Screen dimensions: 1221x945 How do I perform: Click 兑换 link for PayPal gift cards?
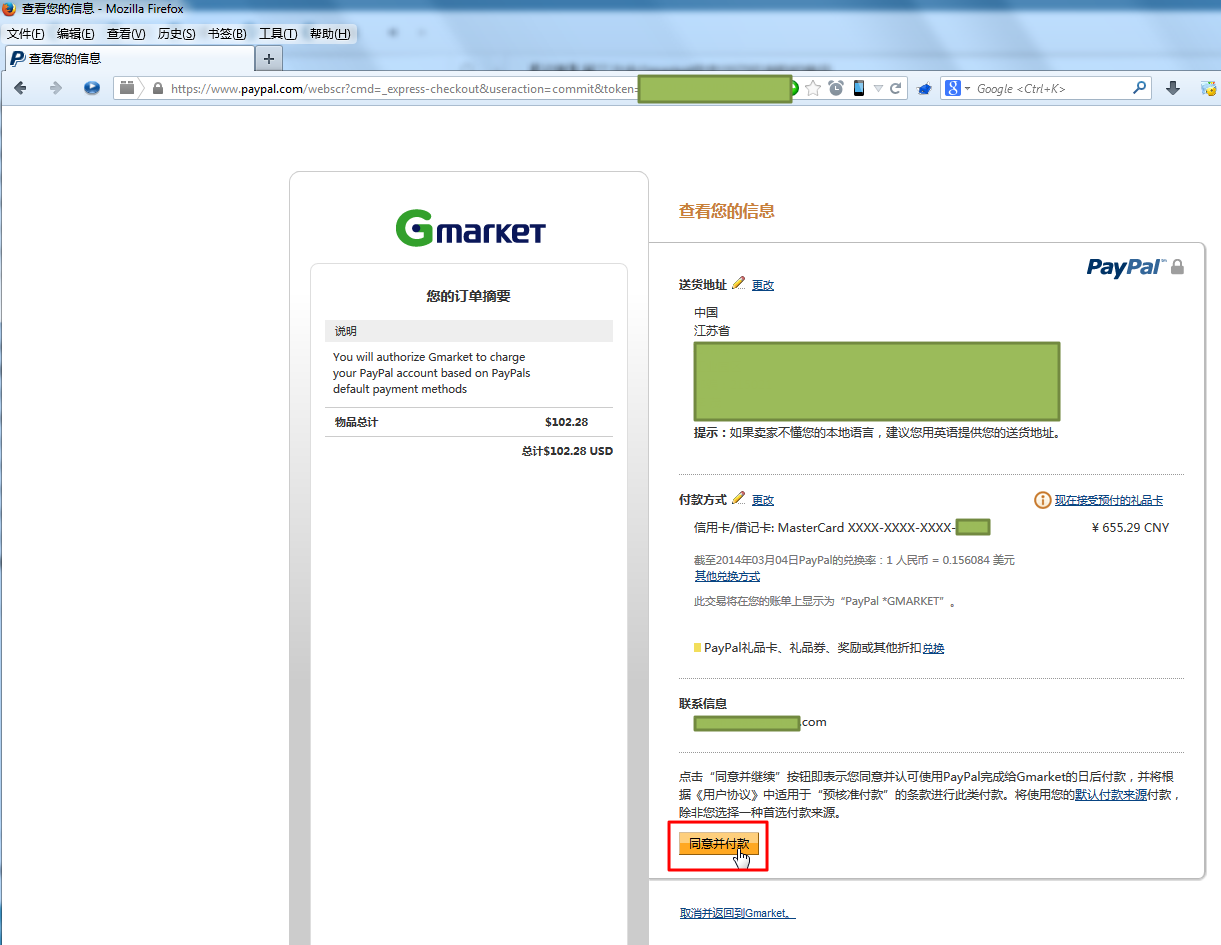(933, 648)
